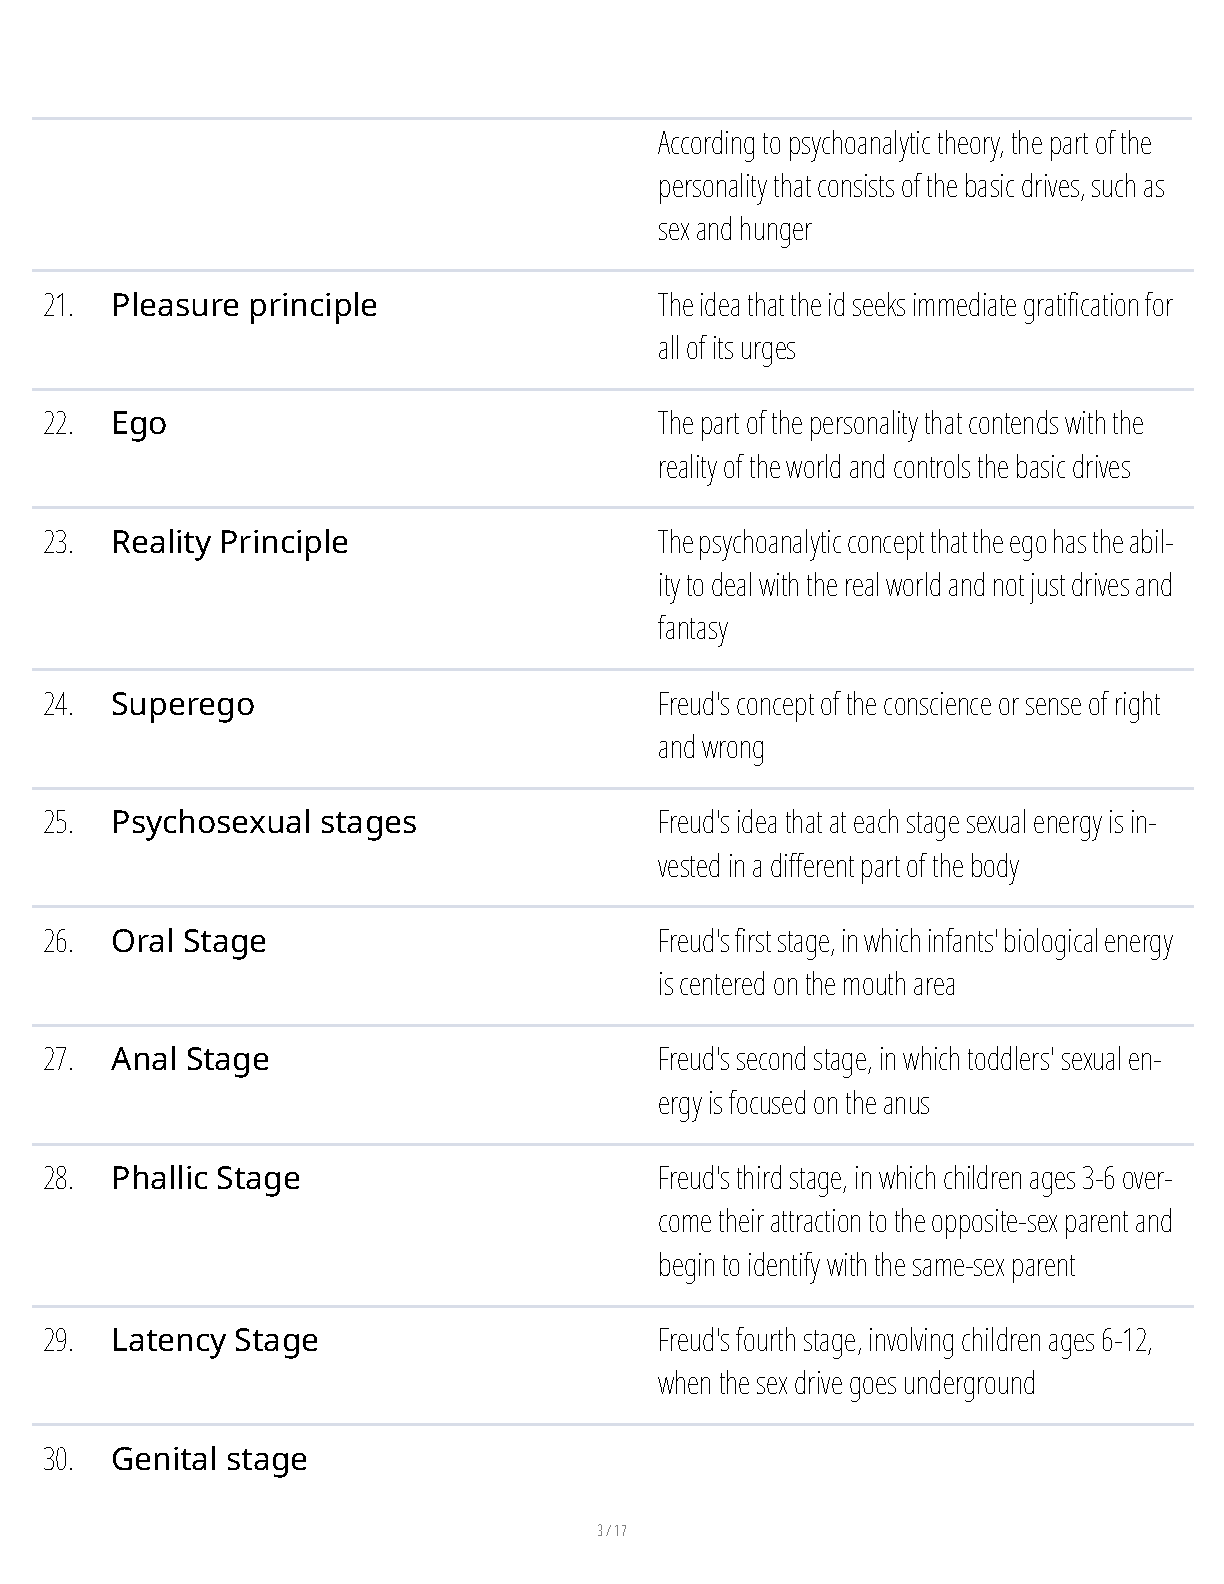Screen dimensions: 1224x1584
Task: Click the "Latency Stage" term
Action: (x=215, y=1341)
